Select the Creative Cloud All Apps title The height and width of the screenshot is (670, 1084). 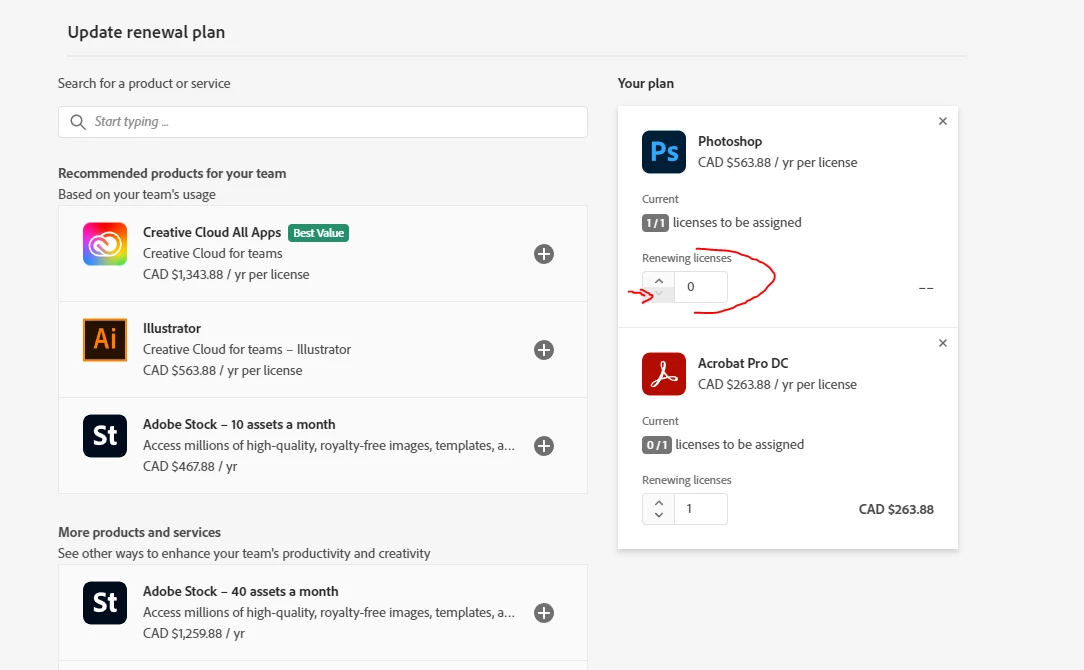click(212, 232)
